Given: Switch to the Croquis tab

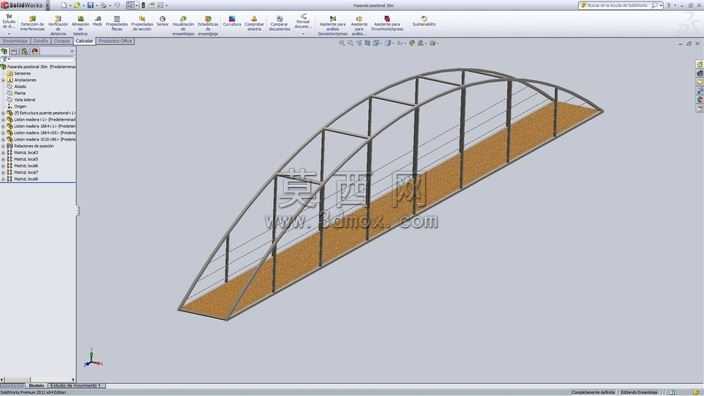Looking at the screenshot, I should click(x=62, y=41).
